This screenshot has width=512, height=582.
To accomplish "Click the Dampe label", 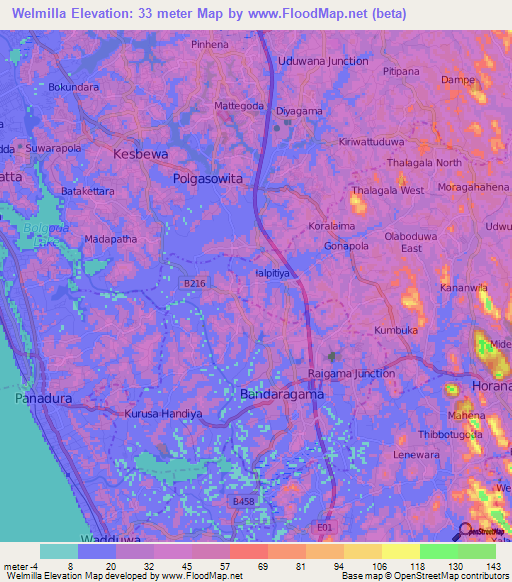I will click(x=458, y=80).
